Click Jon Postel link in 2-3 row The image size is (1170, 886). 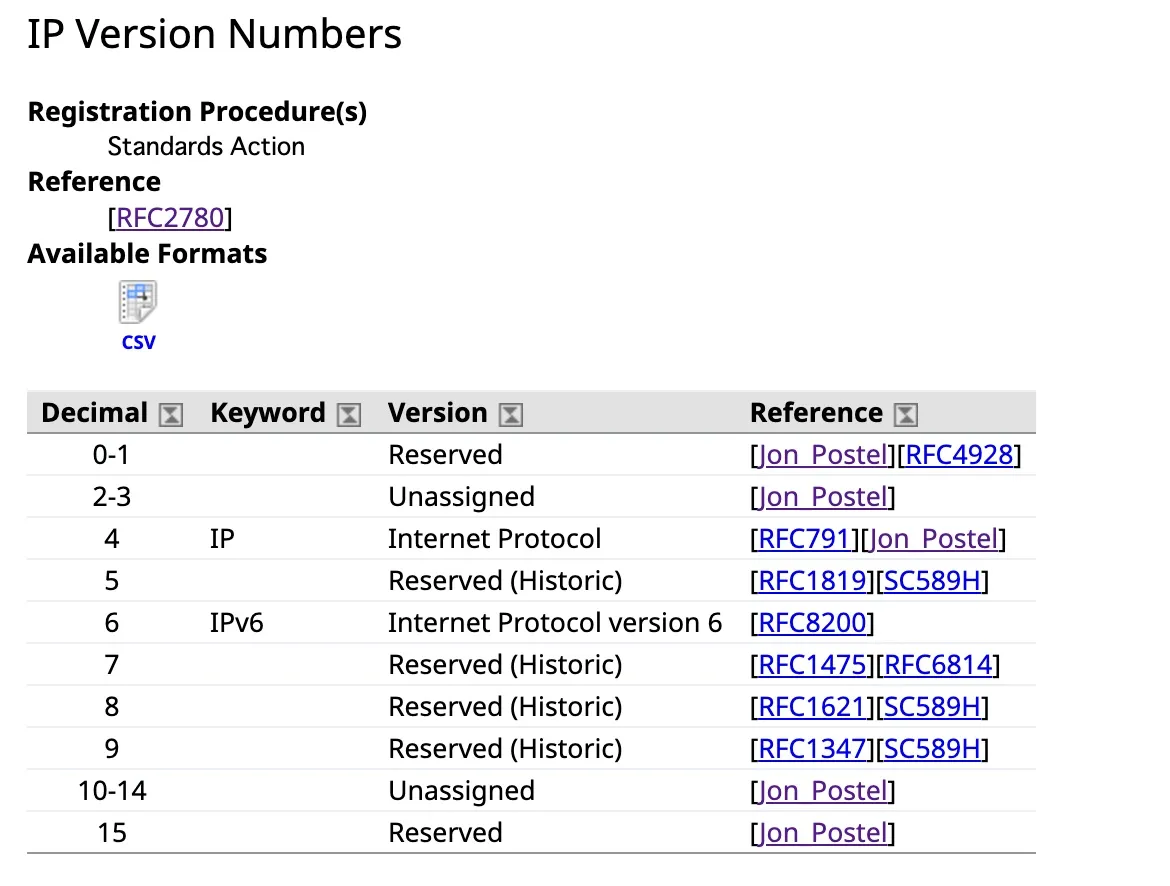click(x=822, y=498)
